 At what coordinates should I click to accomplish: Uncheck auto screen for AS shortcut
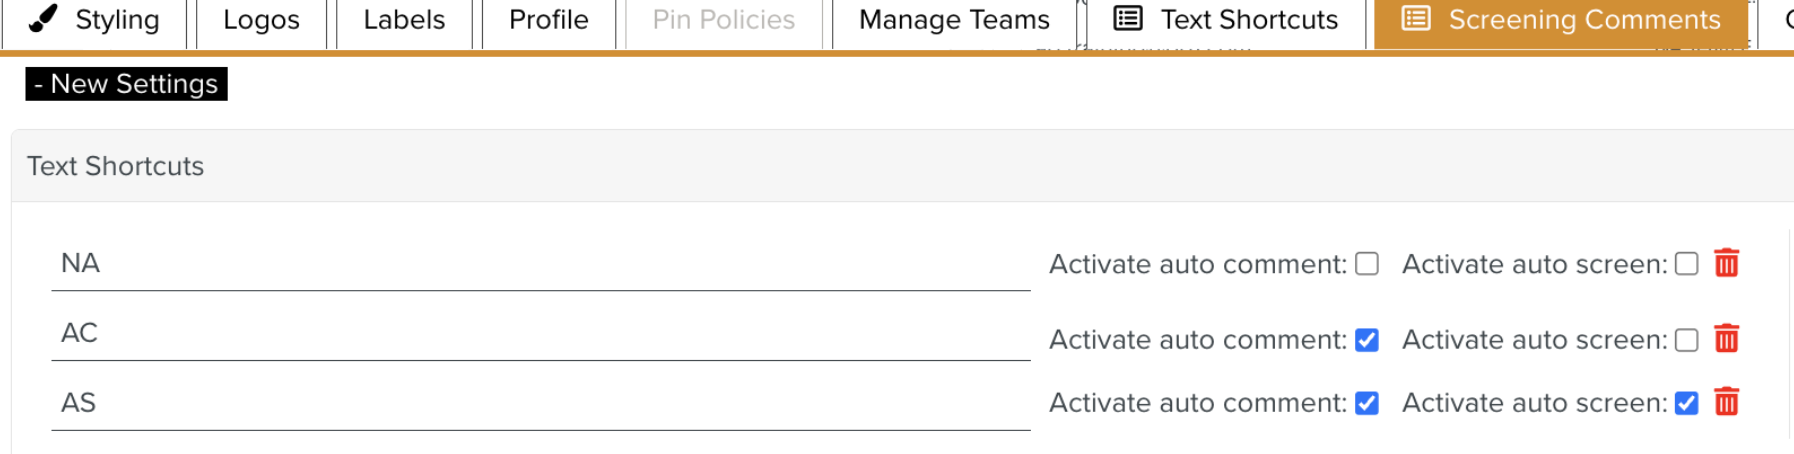point(1687,403)
